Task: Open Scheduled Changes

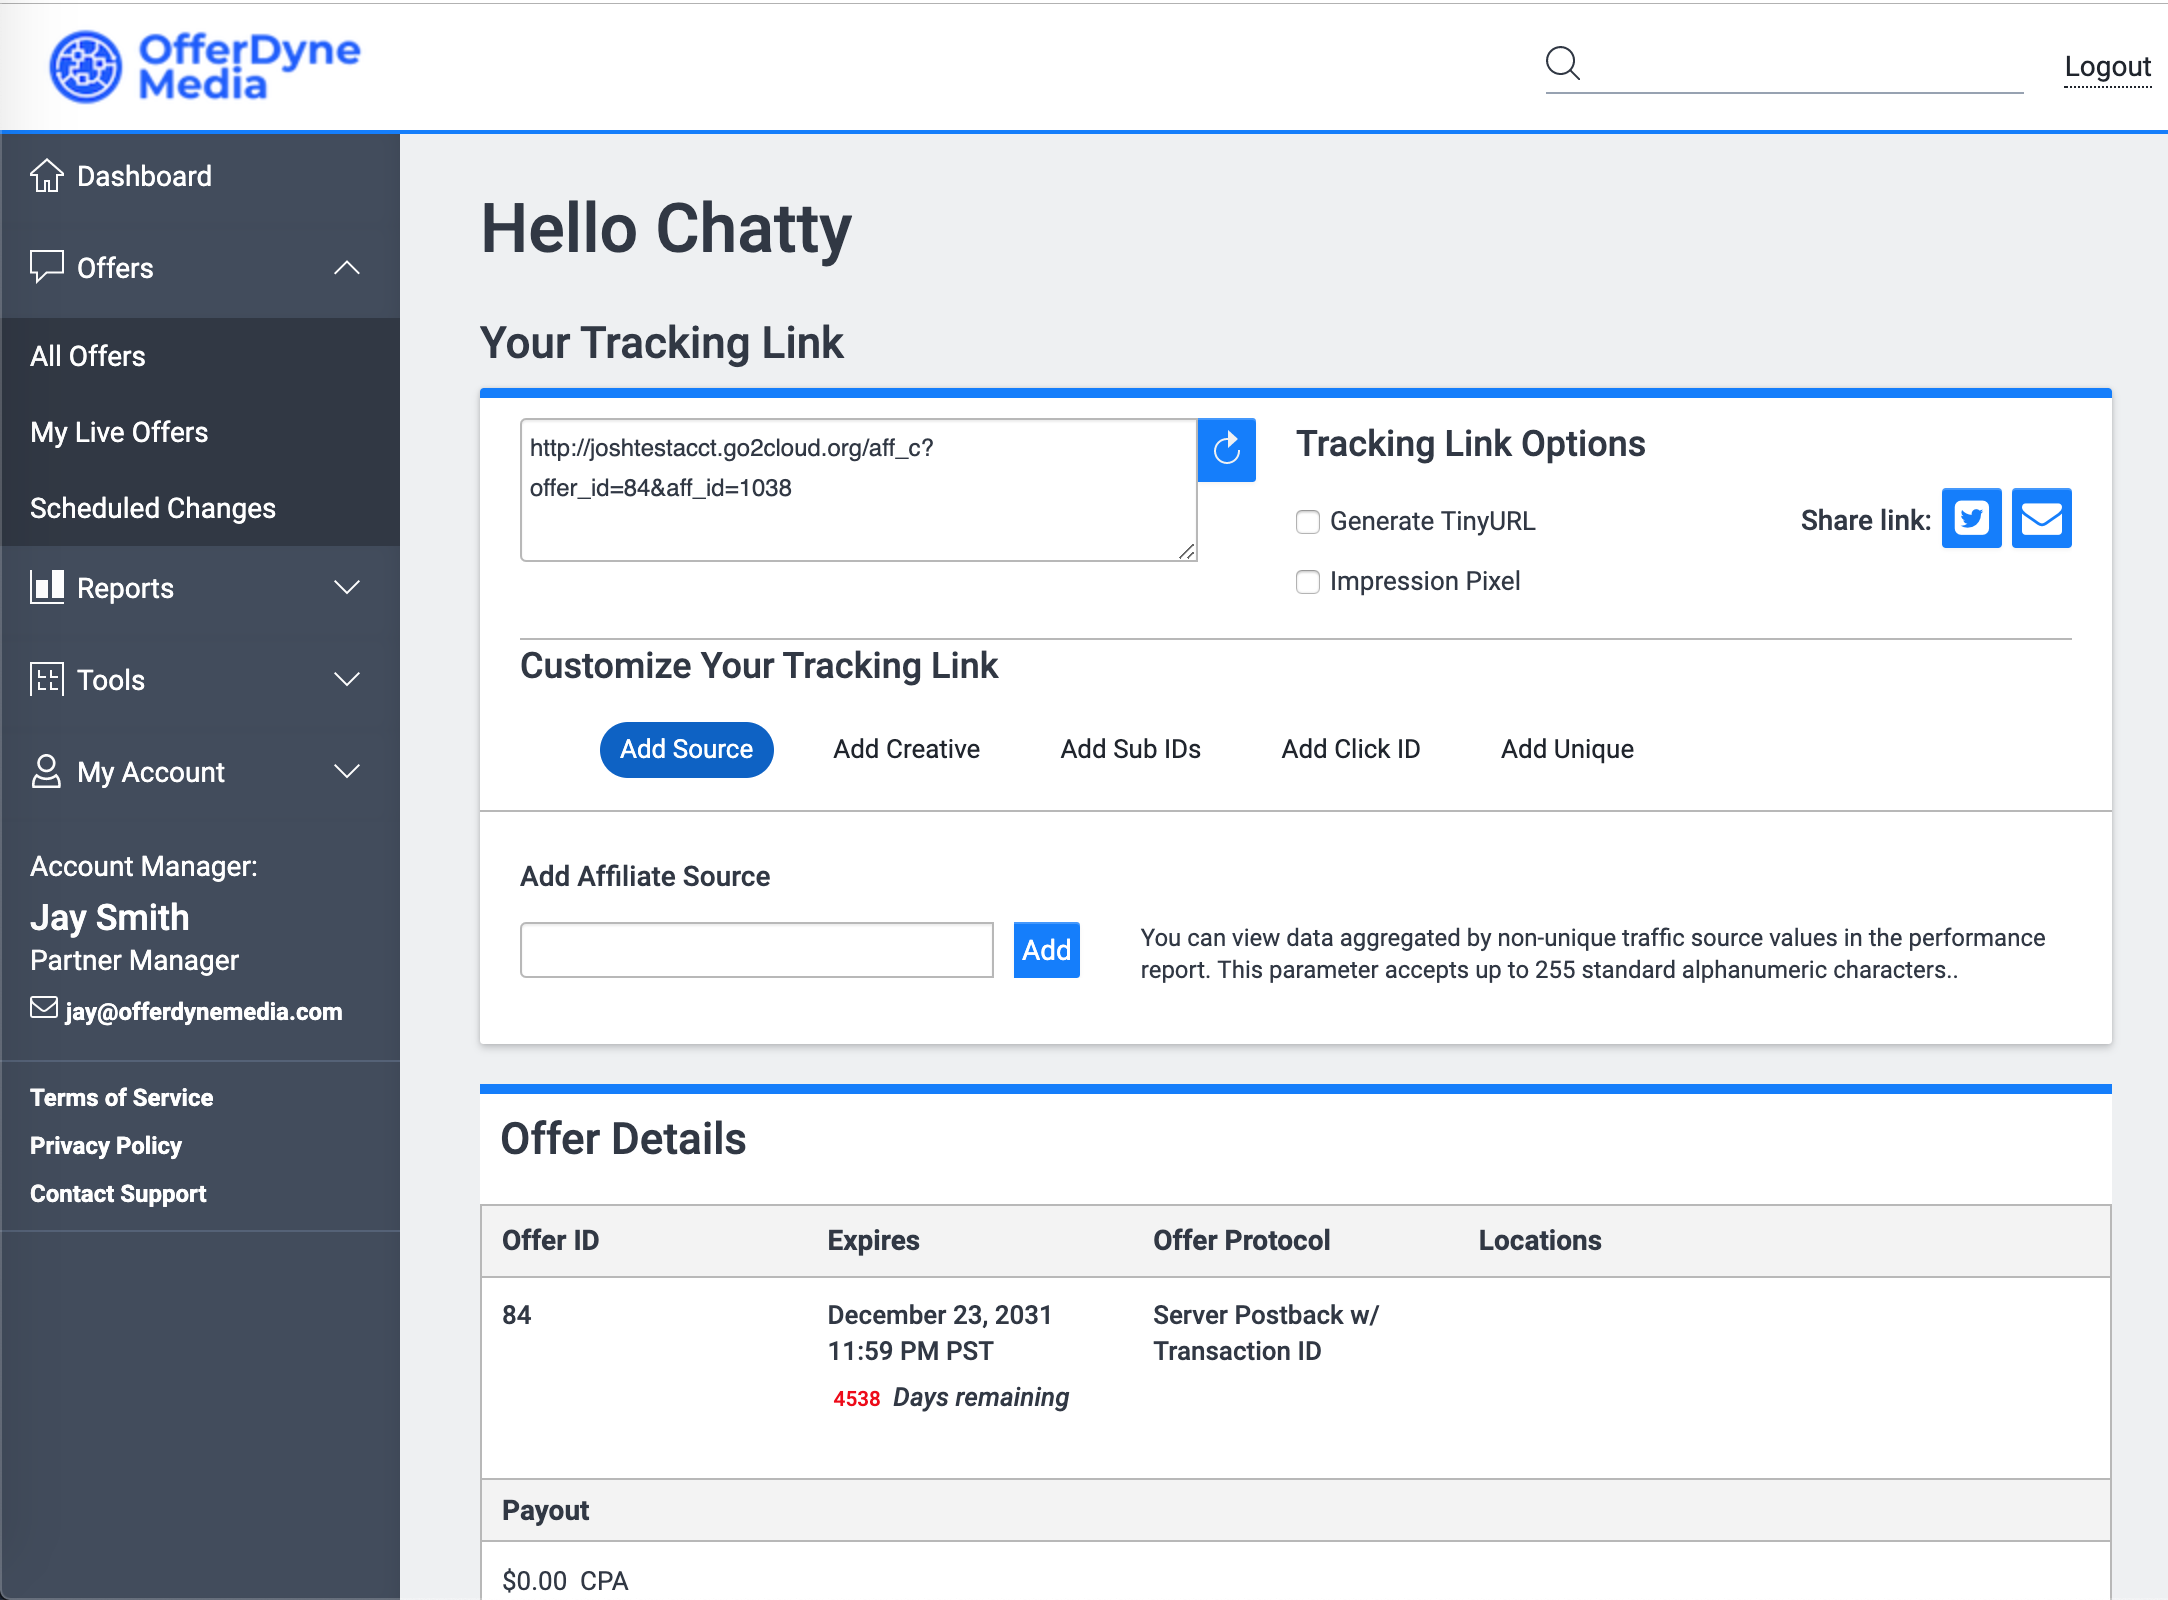Action: [153, 508]
